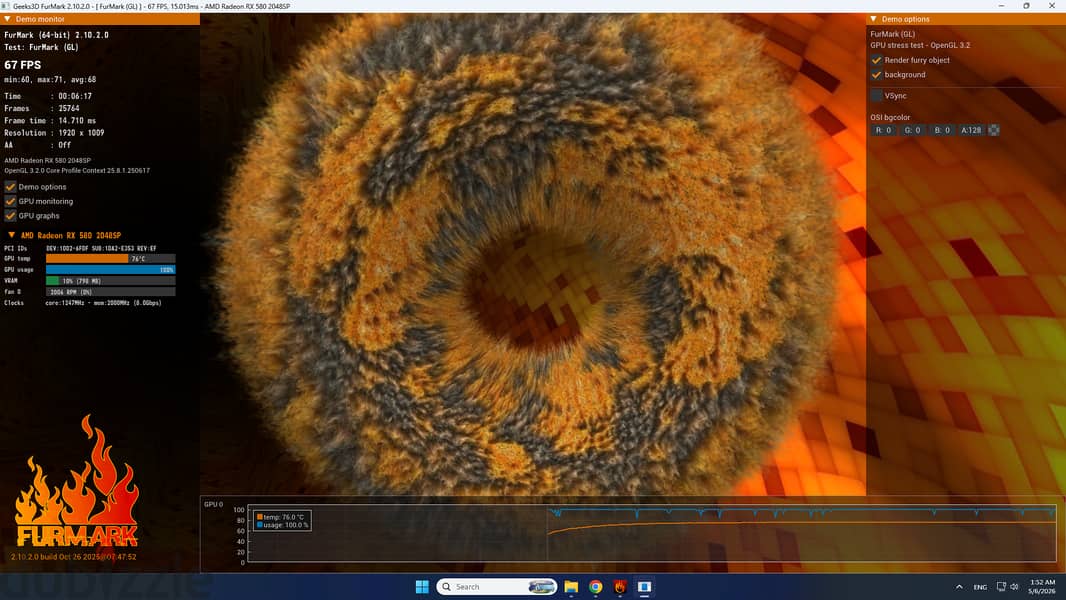Uncheck the GPU monitoring checkbox
The image size is (1066, 600).
pyautogui.click(x=10, y=201)
